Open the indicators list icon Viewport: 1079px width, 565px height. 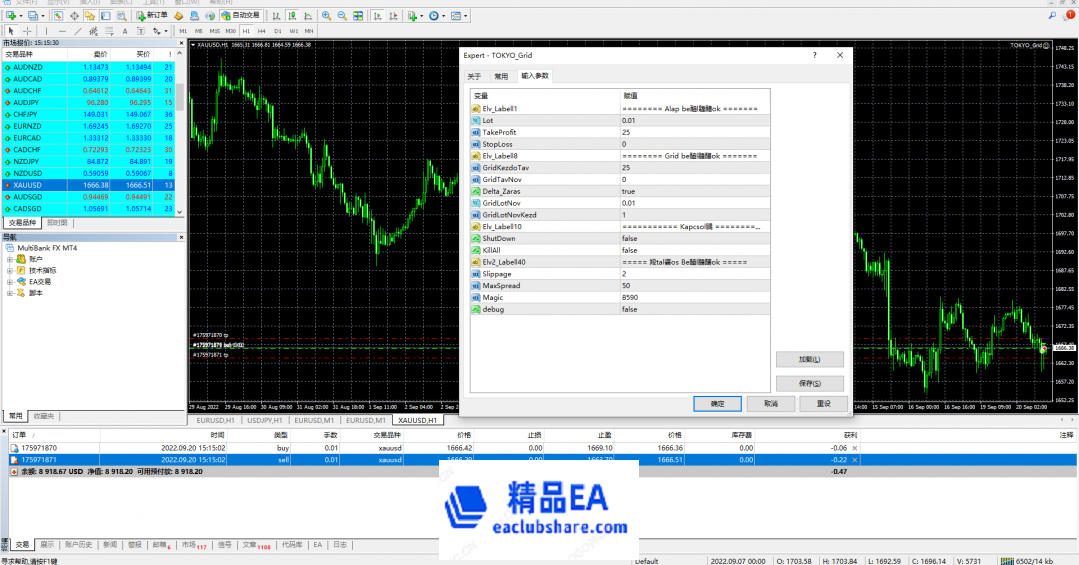click(x=412, y=15)
